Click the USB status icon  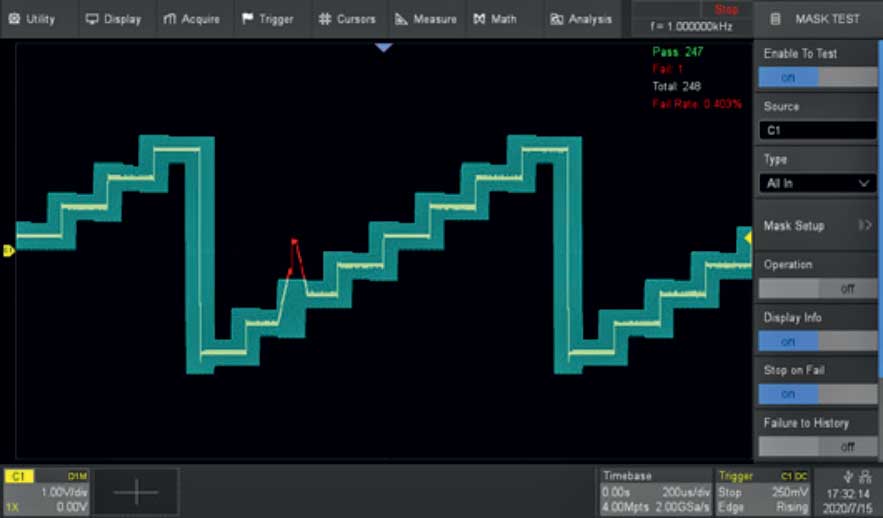[848, 476]
